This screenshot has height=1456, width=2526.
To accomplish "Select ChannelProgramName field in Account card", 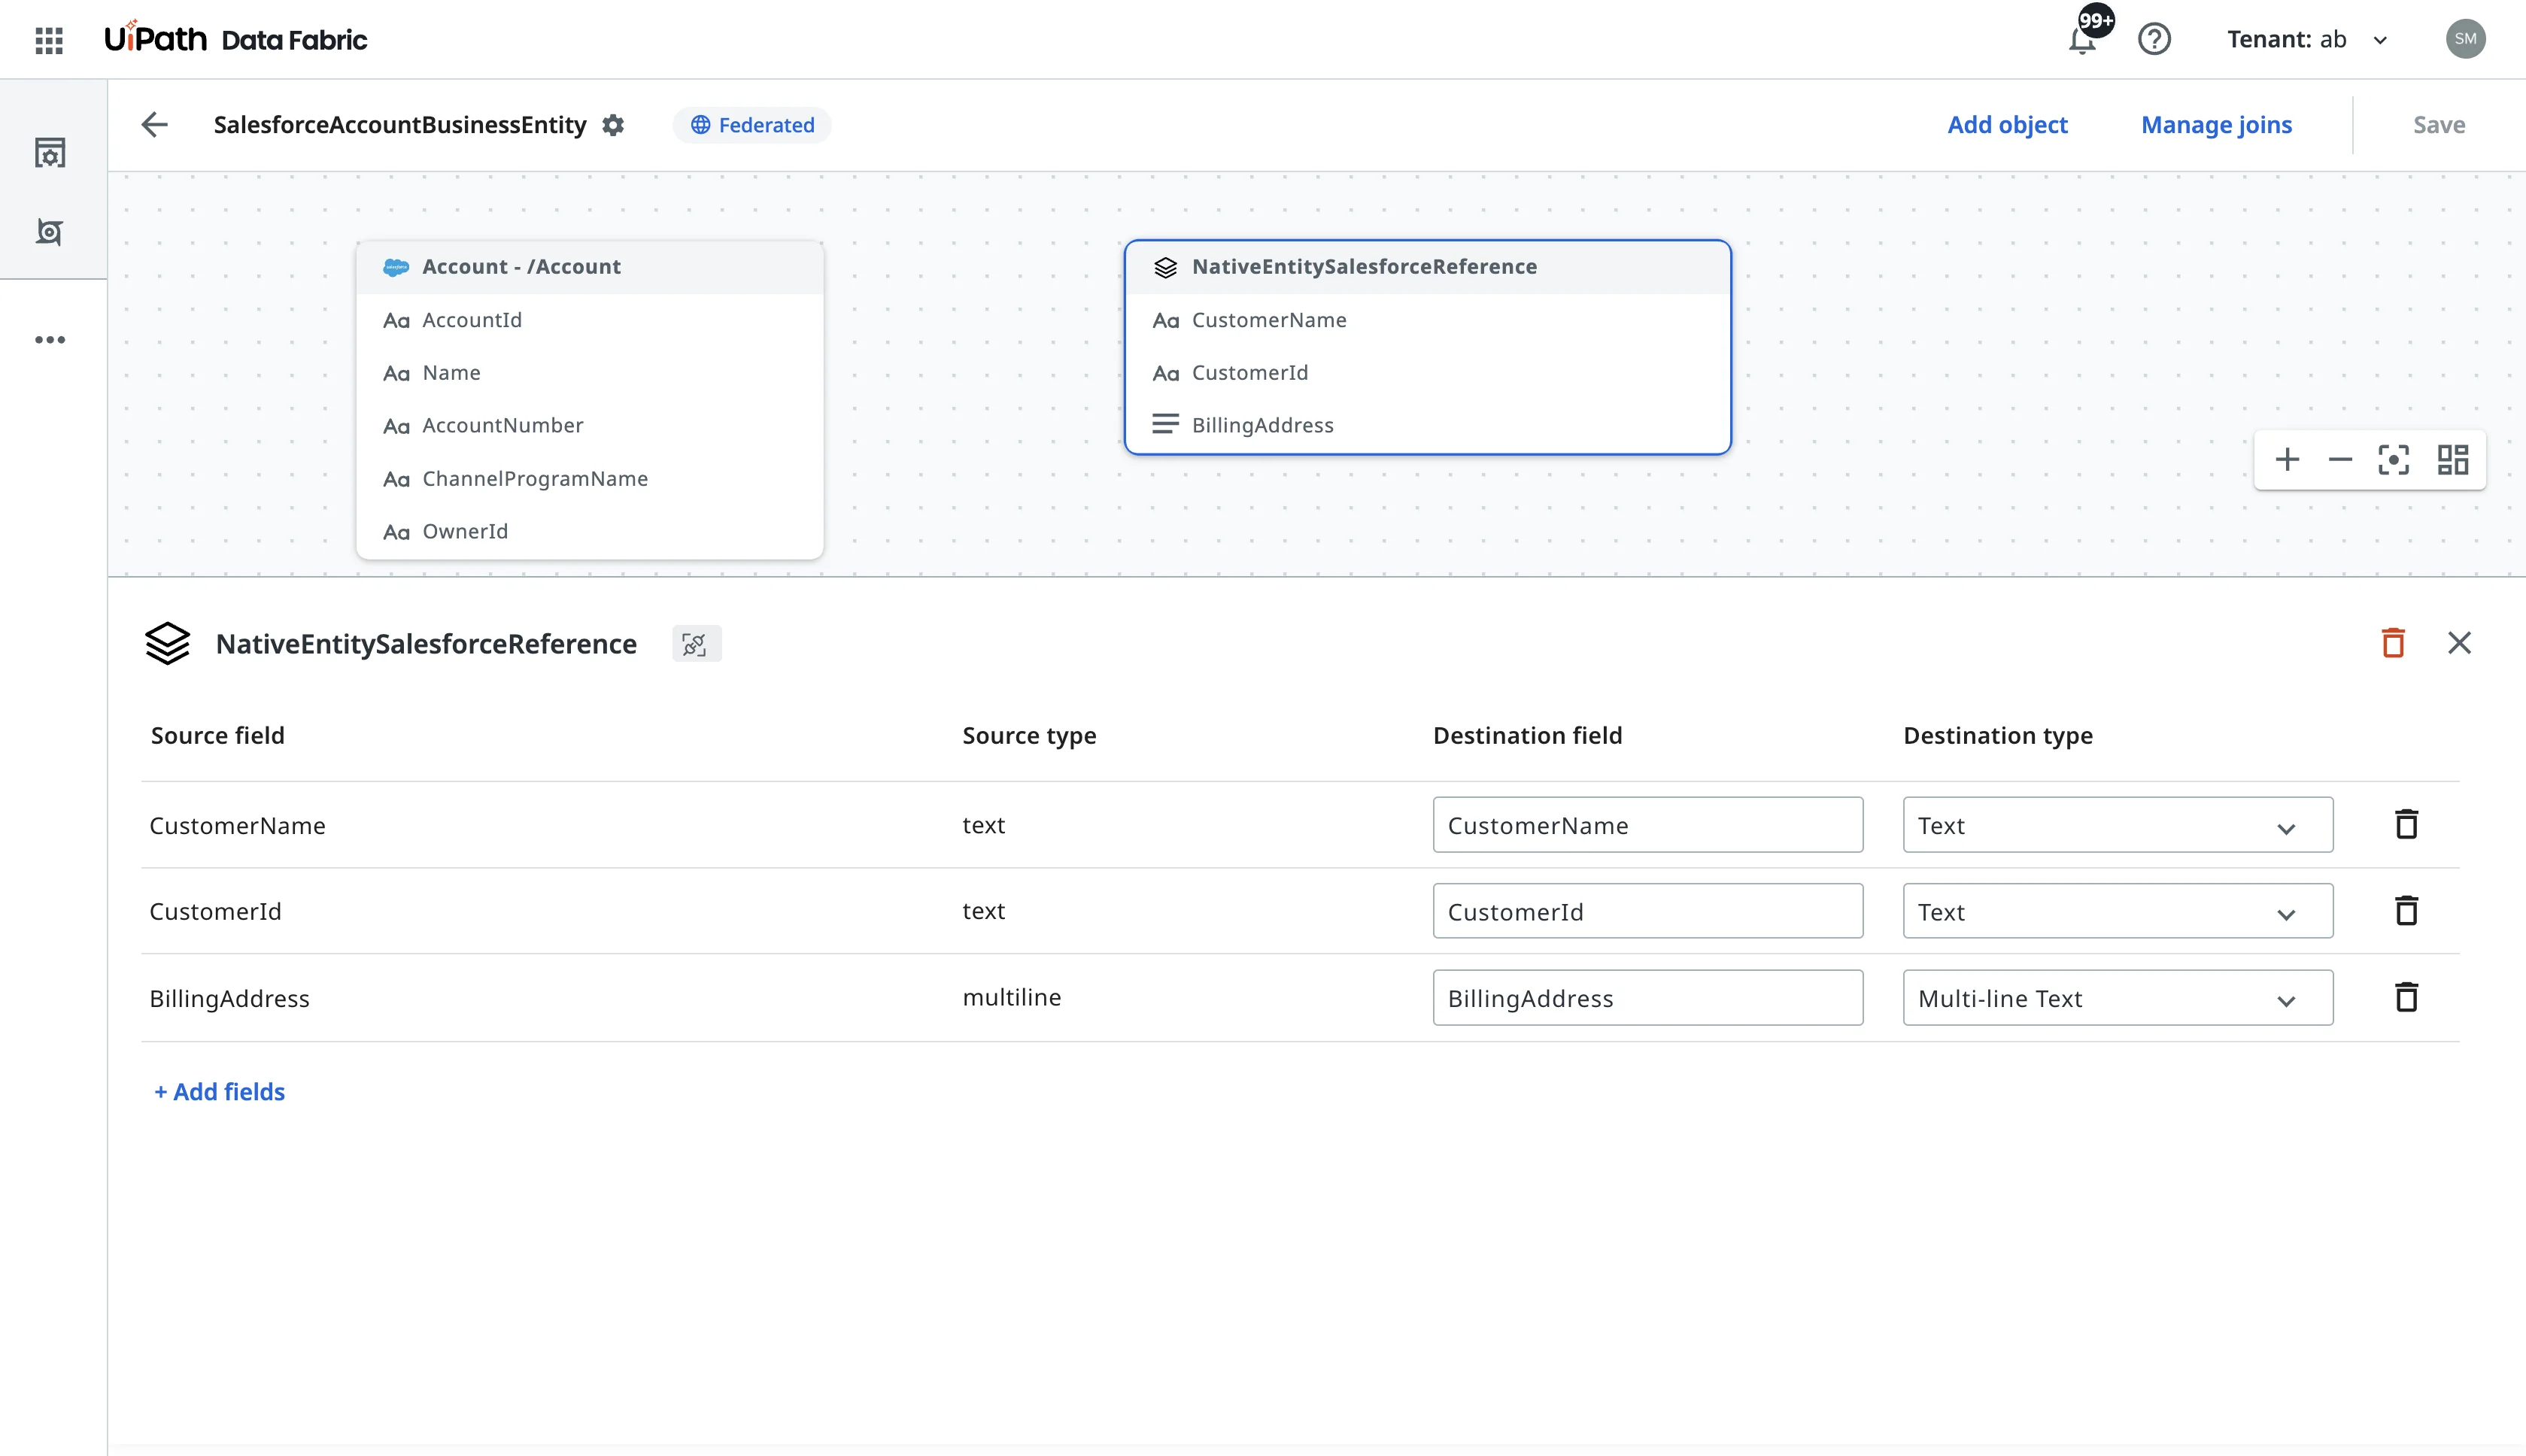I will (x=590, y=479).
